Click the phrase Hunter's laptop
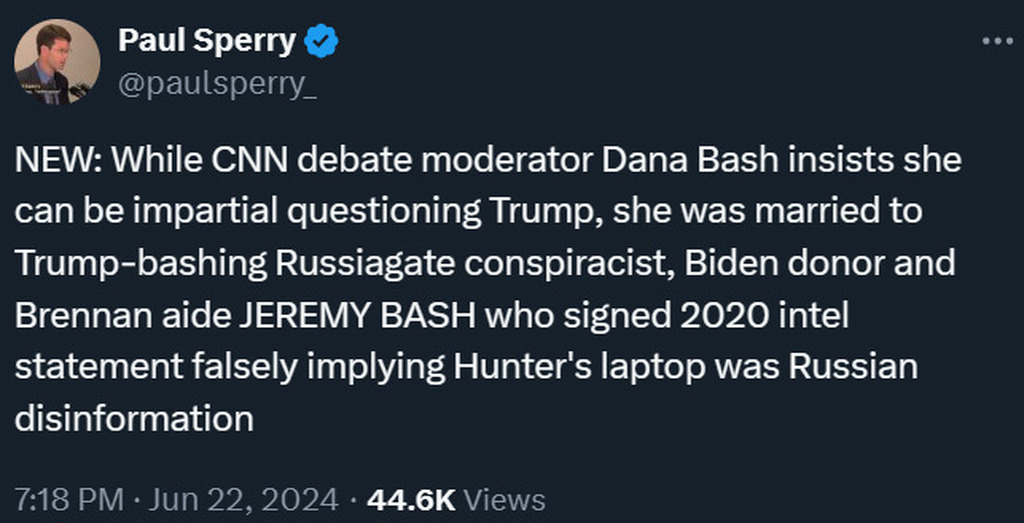1024x523 pixels. pyautogui.click(x=584, y=366)
